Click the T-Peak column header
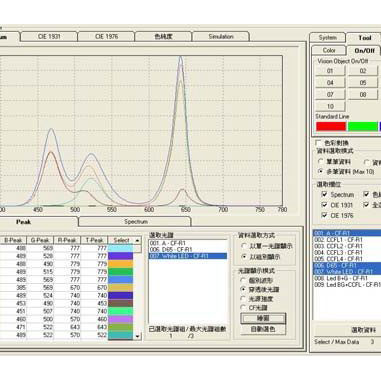 pyautogui.click(x=94, y=240)
